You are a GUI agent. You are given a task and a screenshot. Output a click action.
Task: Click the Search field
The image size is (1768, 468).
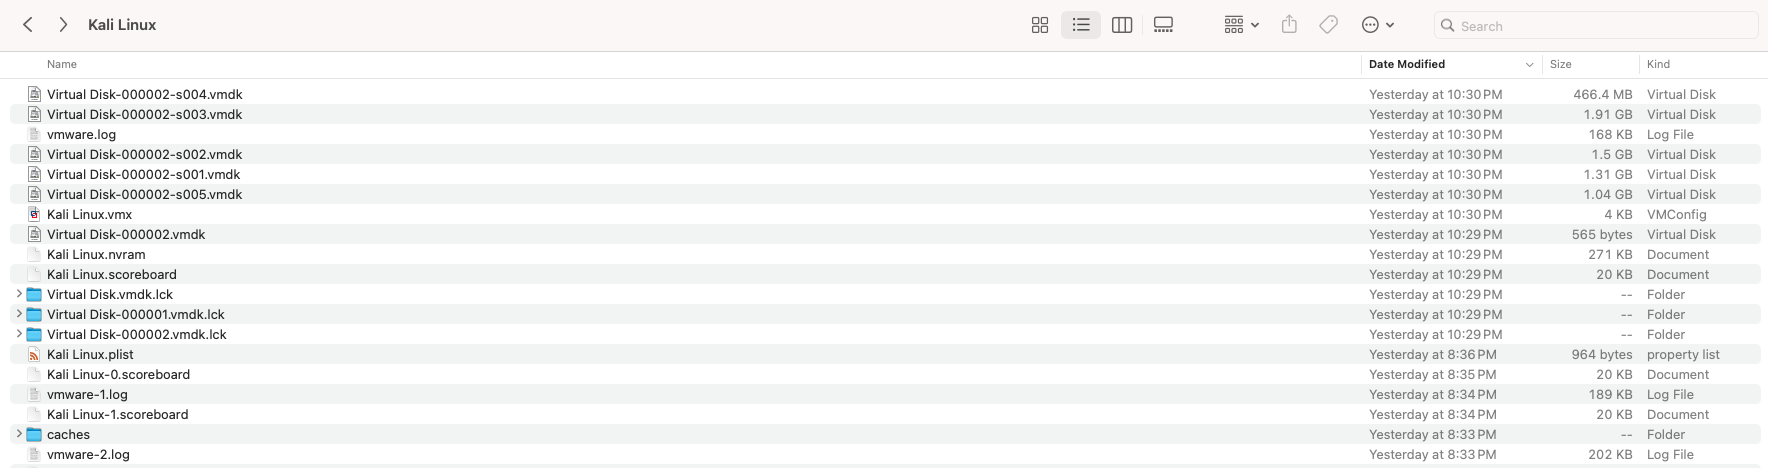pos(1596,25)
